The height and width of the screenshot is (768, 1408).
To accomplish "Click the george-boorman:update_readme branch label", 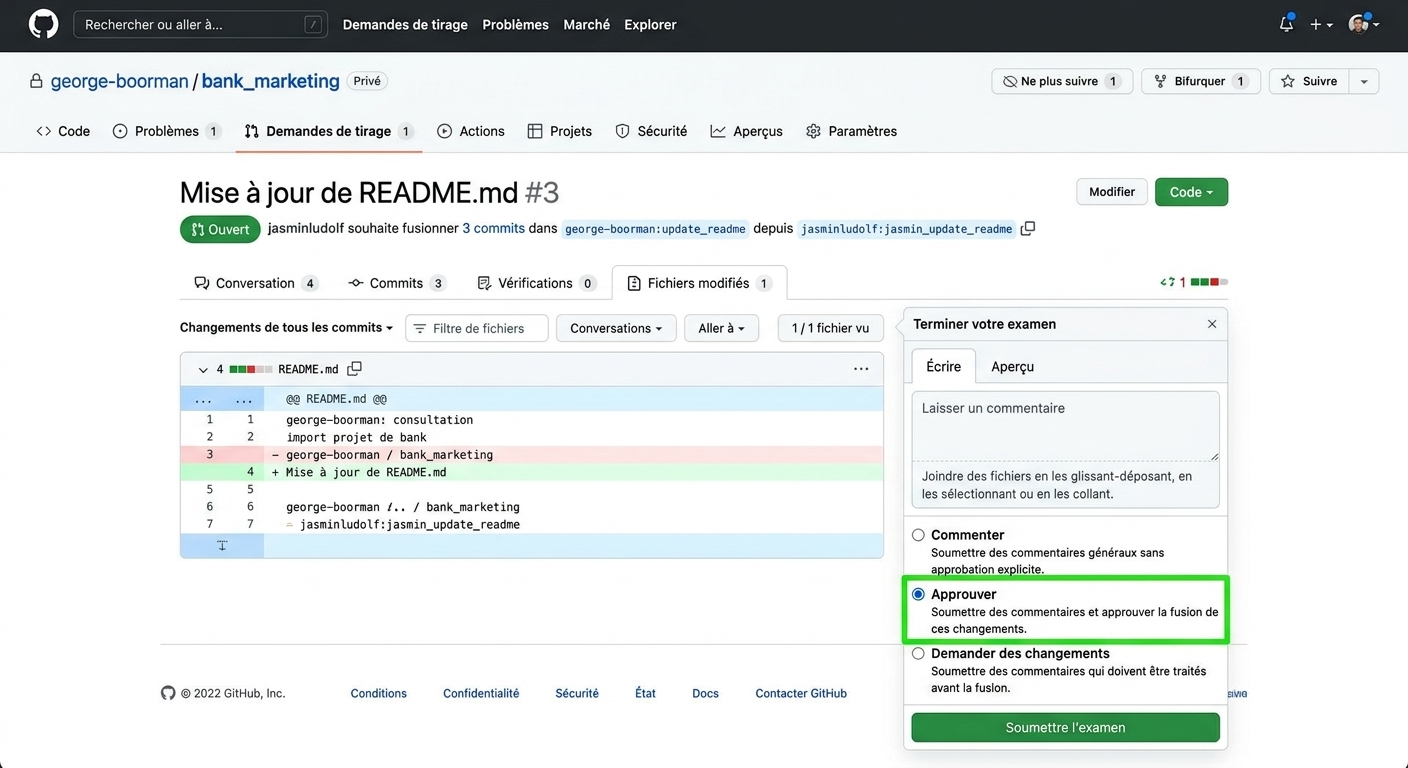I will pos(655,229).
